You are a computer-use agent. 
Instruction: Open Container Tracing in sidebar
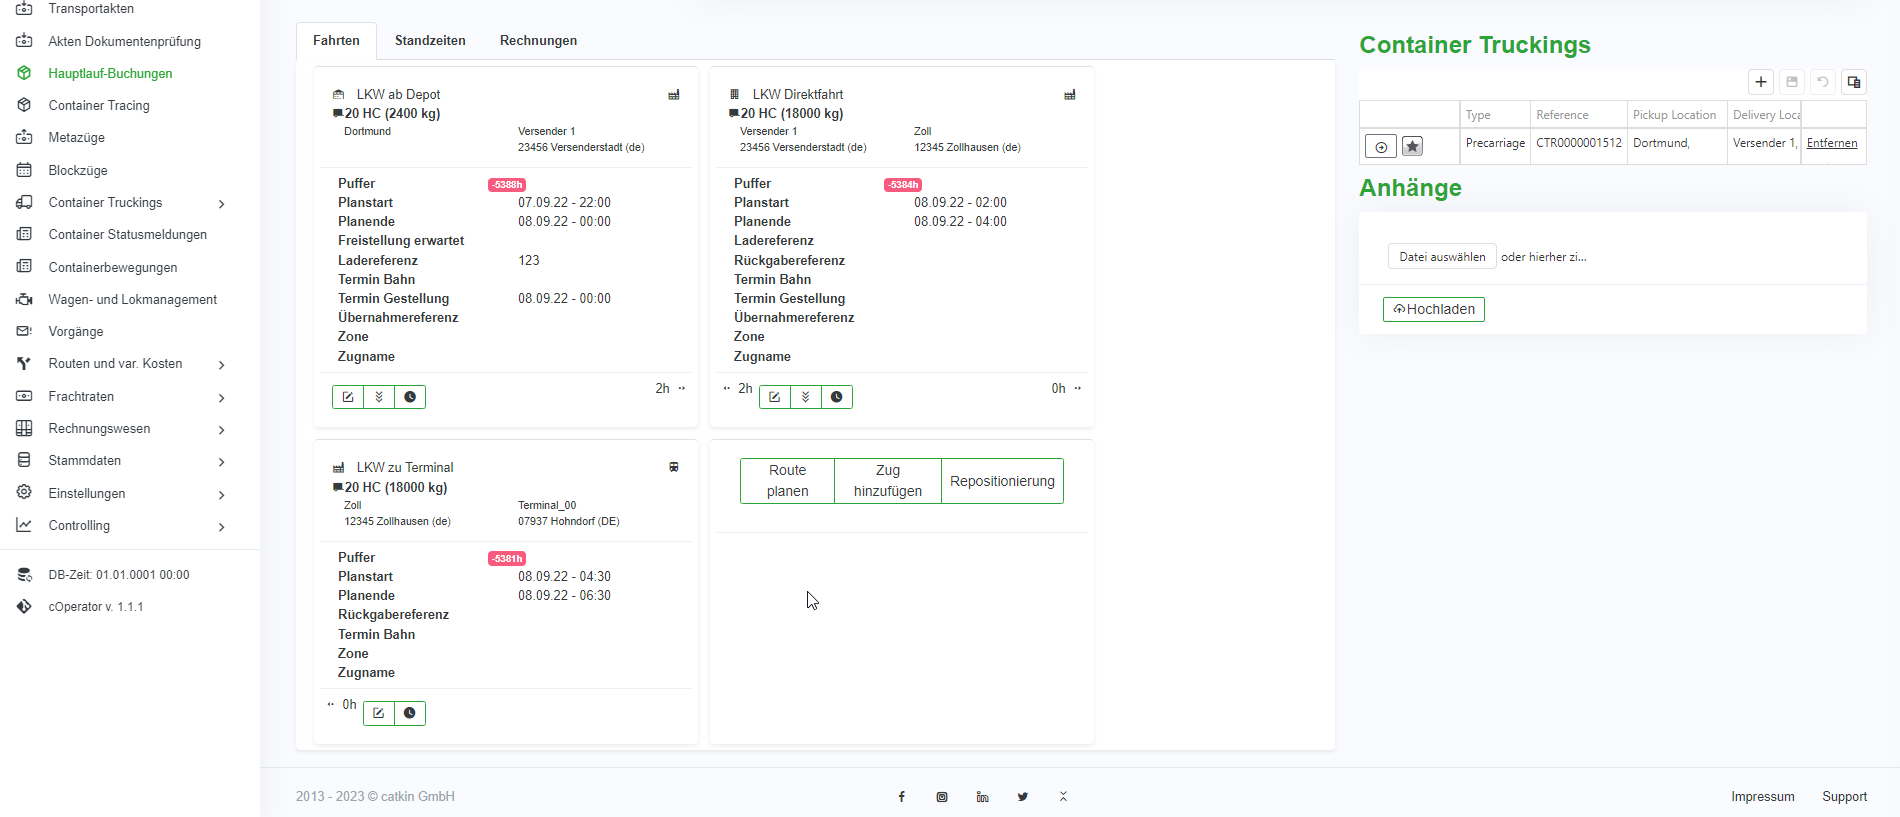[99, 106]
